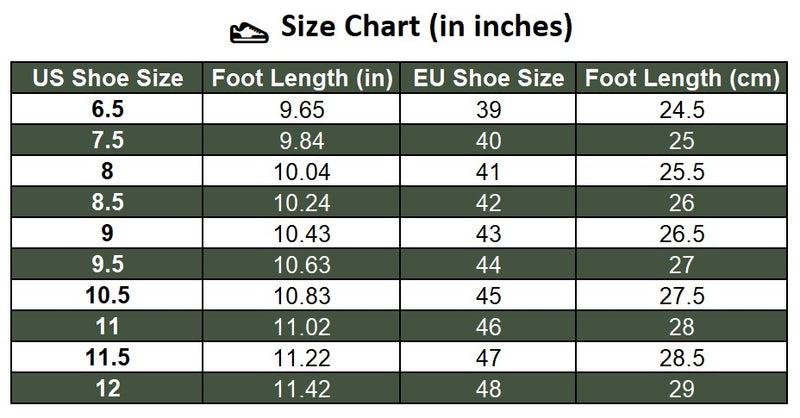Screen dimensions: 800x418
Task: Click EU size 43 cell
Action: coord(488,234)
